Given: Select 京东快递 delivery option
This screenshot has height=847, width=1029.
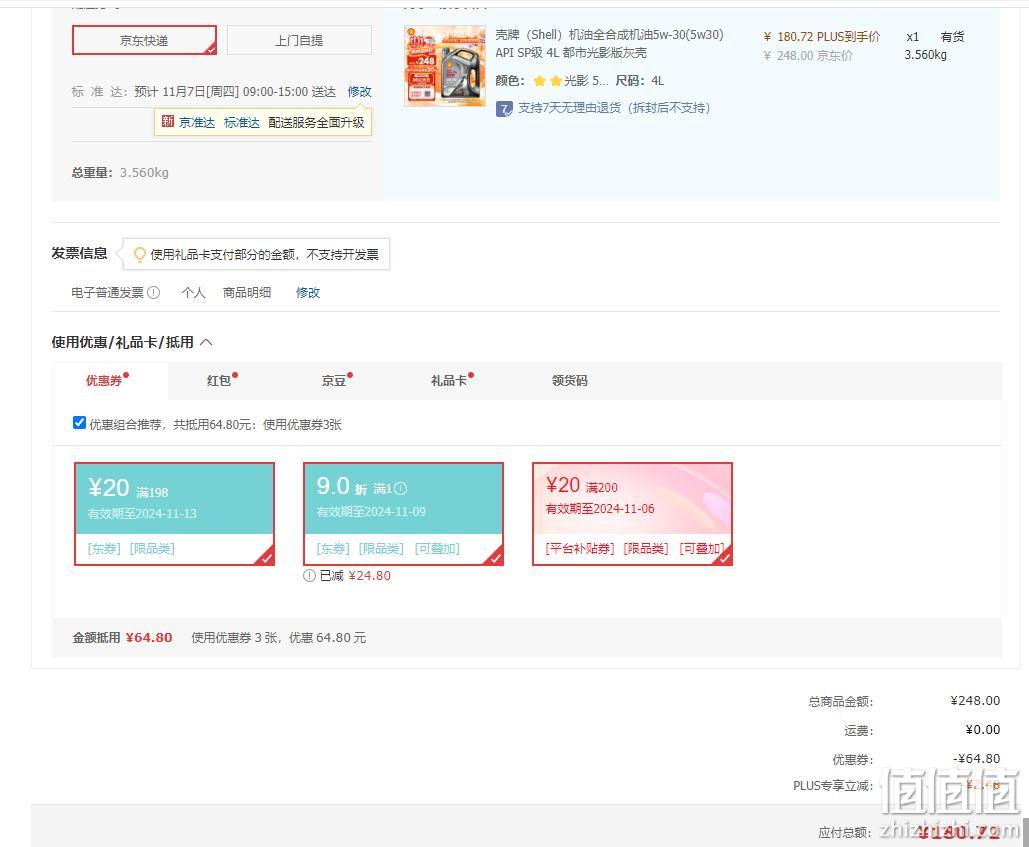Looking at the screenshot, I should [144, 40].
